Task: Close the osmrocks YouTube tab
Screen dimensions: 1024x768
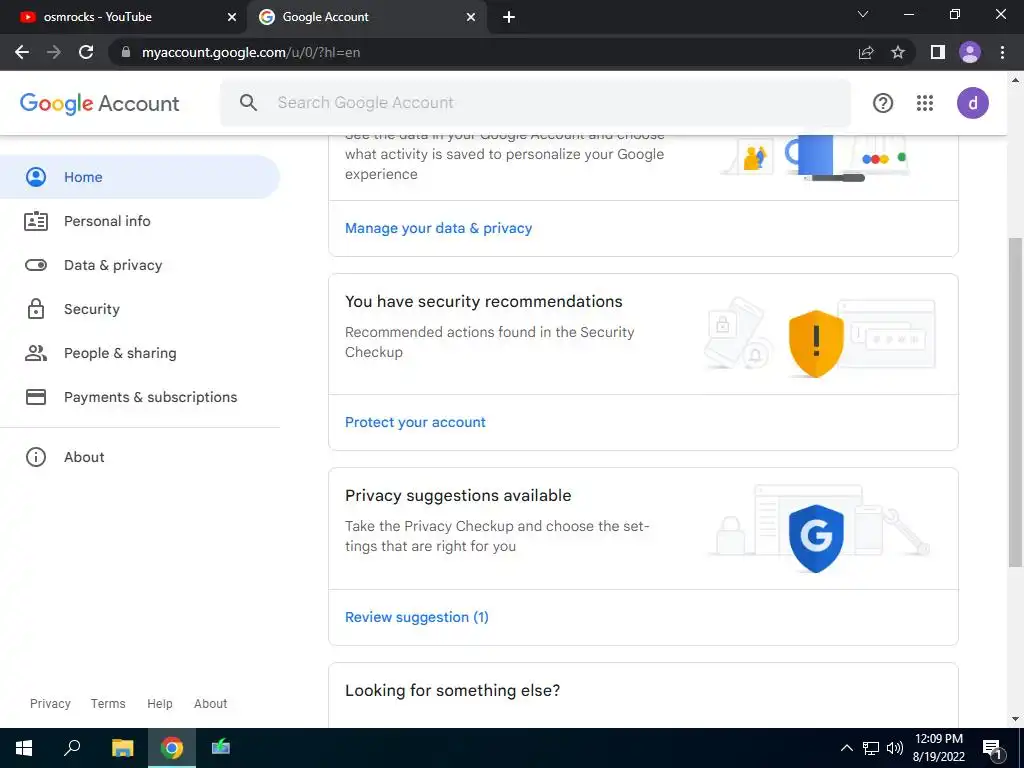Action: pos(232,17)
